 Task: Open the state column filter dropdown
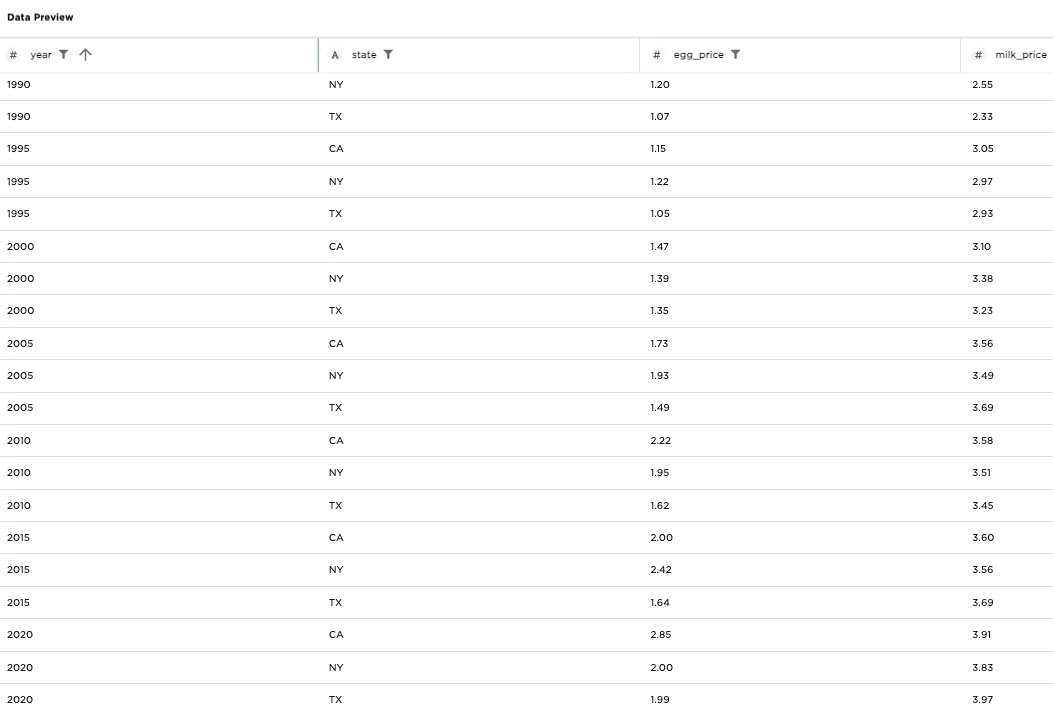(x=389, y=55)
